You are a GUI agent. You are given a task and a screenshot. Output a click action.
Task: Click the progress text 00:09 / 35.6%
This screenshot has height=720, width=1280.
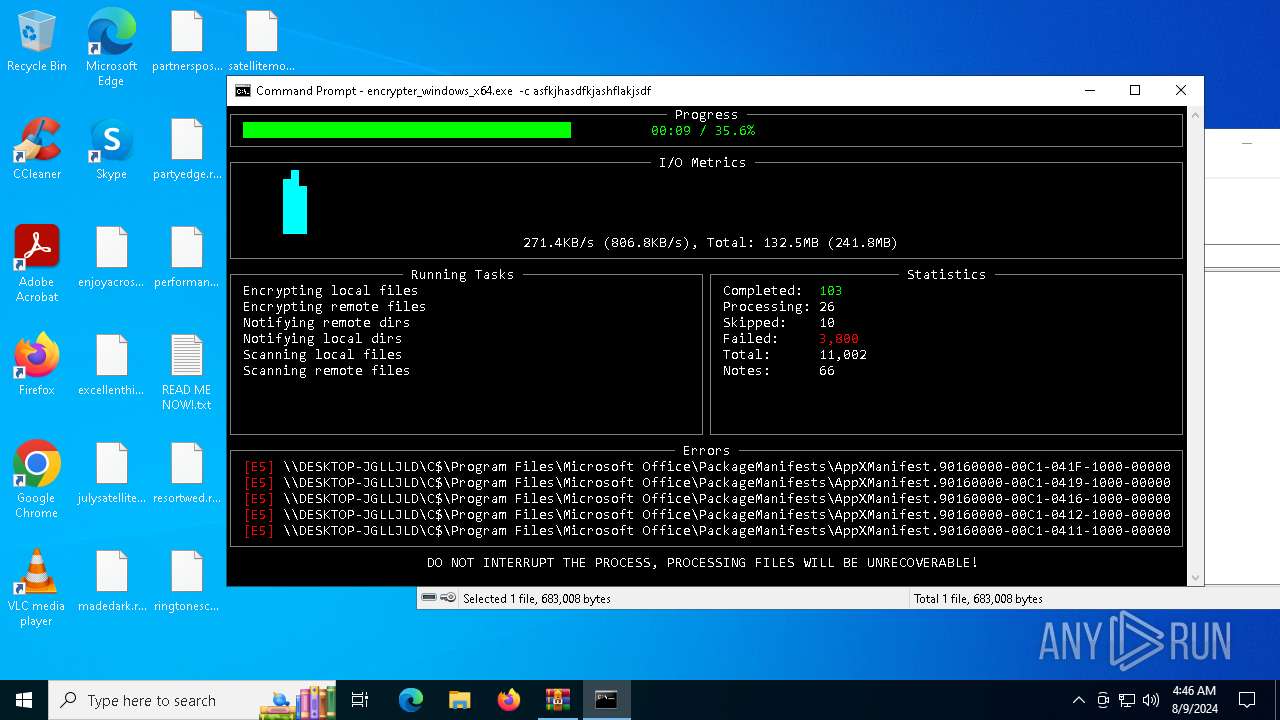(x=703, y=131)
